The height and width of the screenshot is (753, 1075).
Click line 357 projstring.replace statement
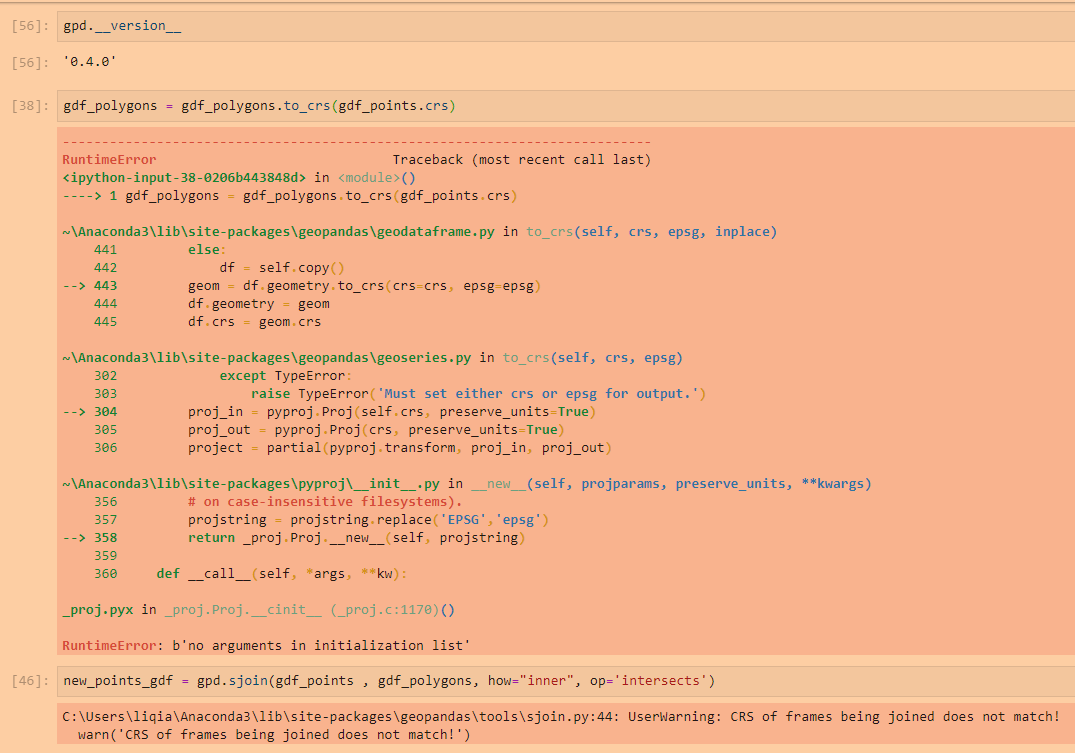322,520
